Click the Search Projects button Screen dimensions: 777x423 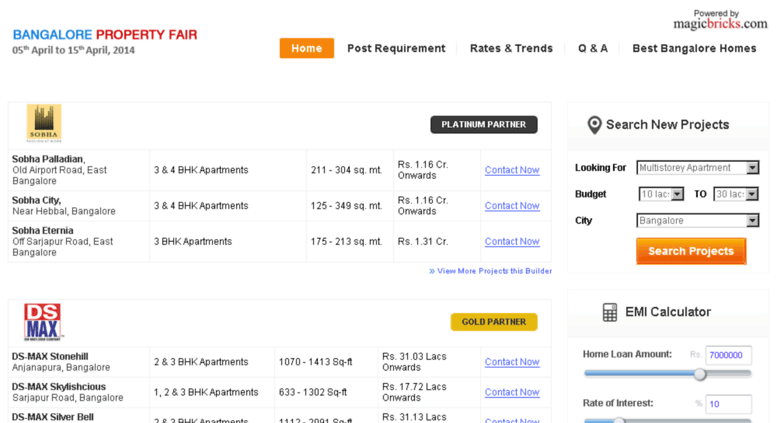point(691,251)
